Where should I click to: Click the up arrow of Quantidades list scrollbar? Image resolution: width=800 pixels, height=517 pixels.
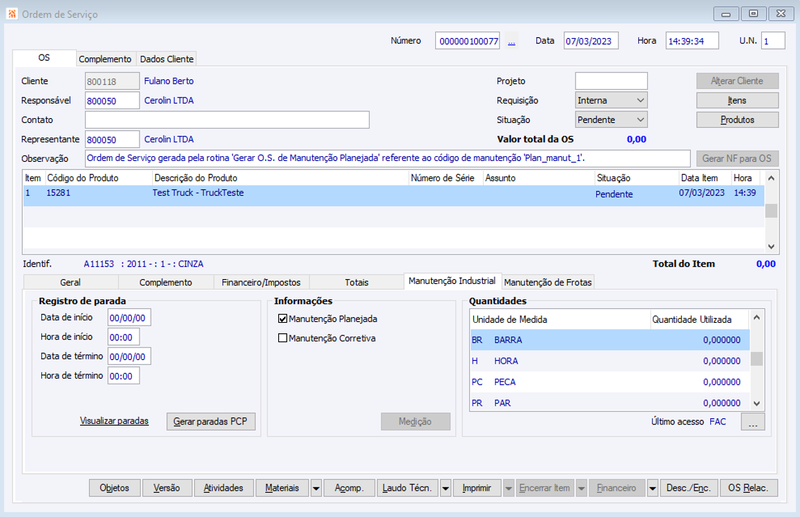(x=757, y=318)
